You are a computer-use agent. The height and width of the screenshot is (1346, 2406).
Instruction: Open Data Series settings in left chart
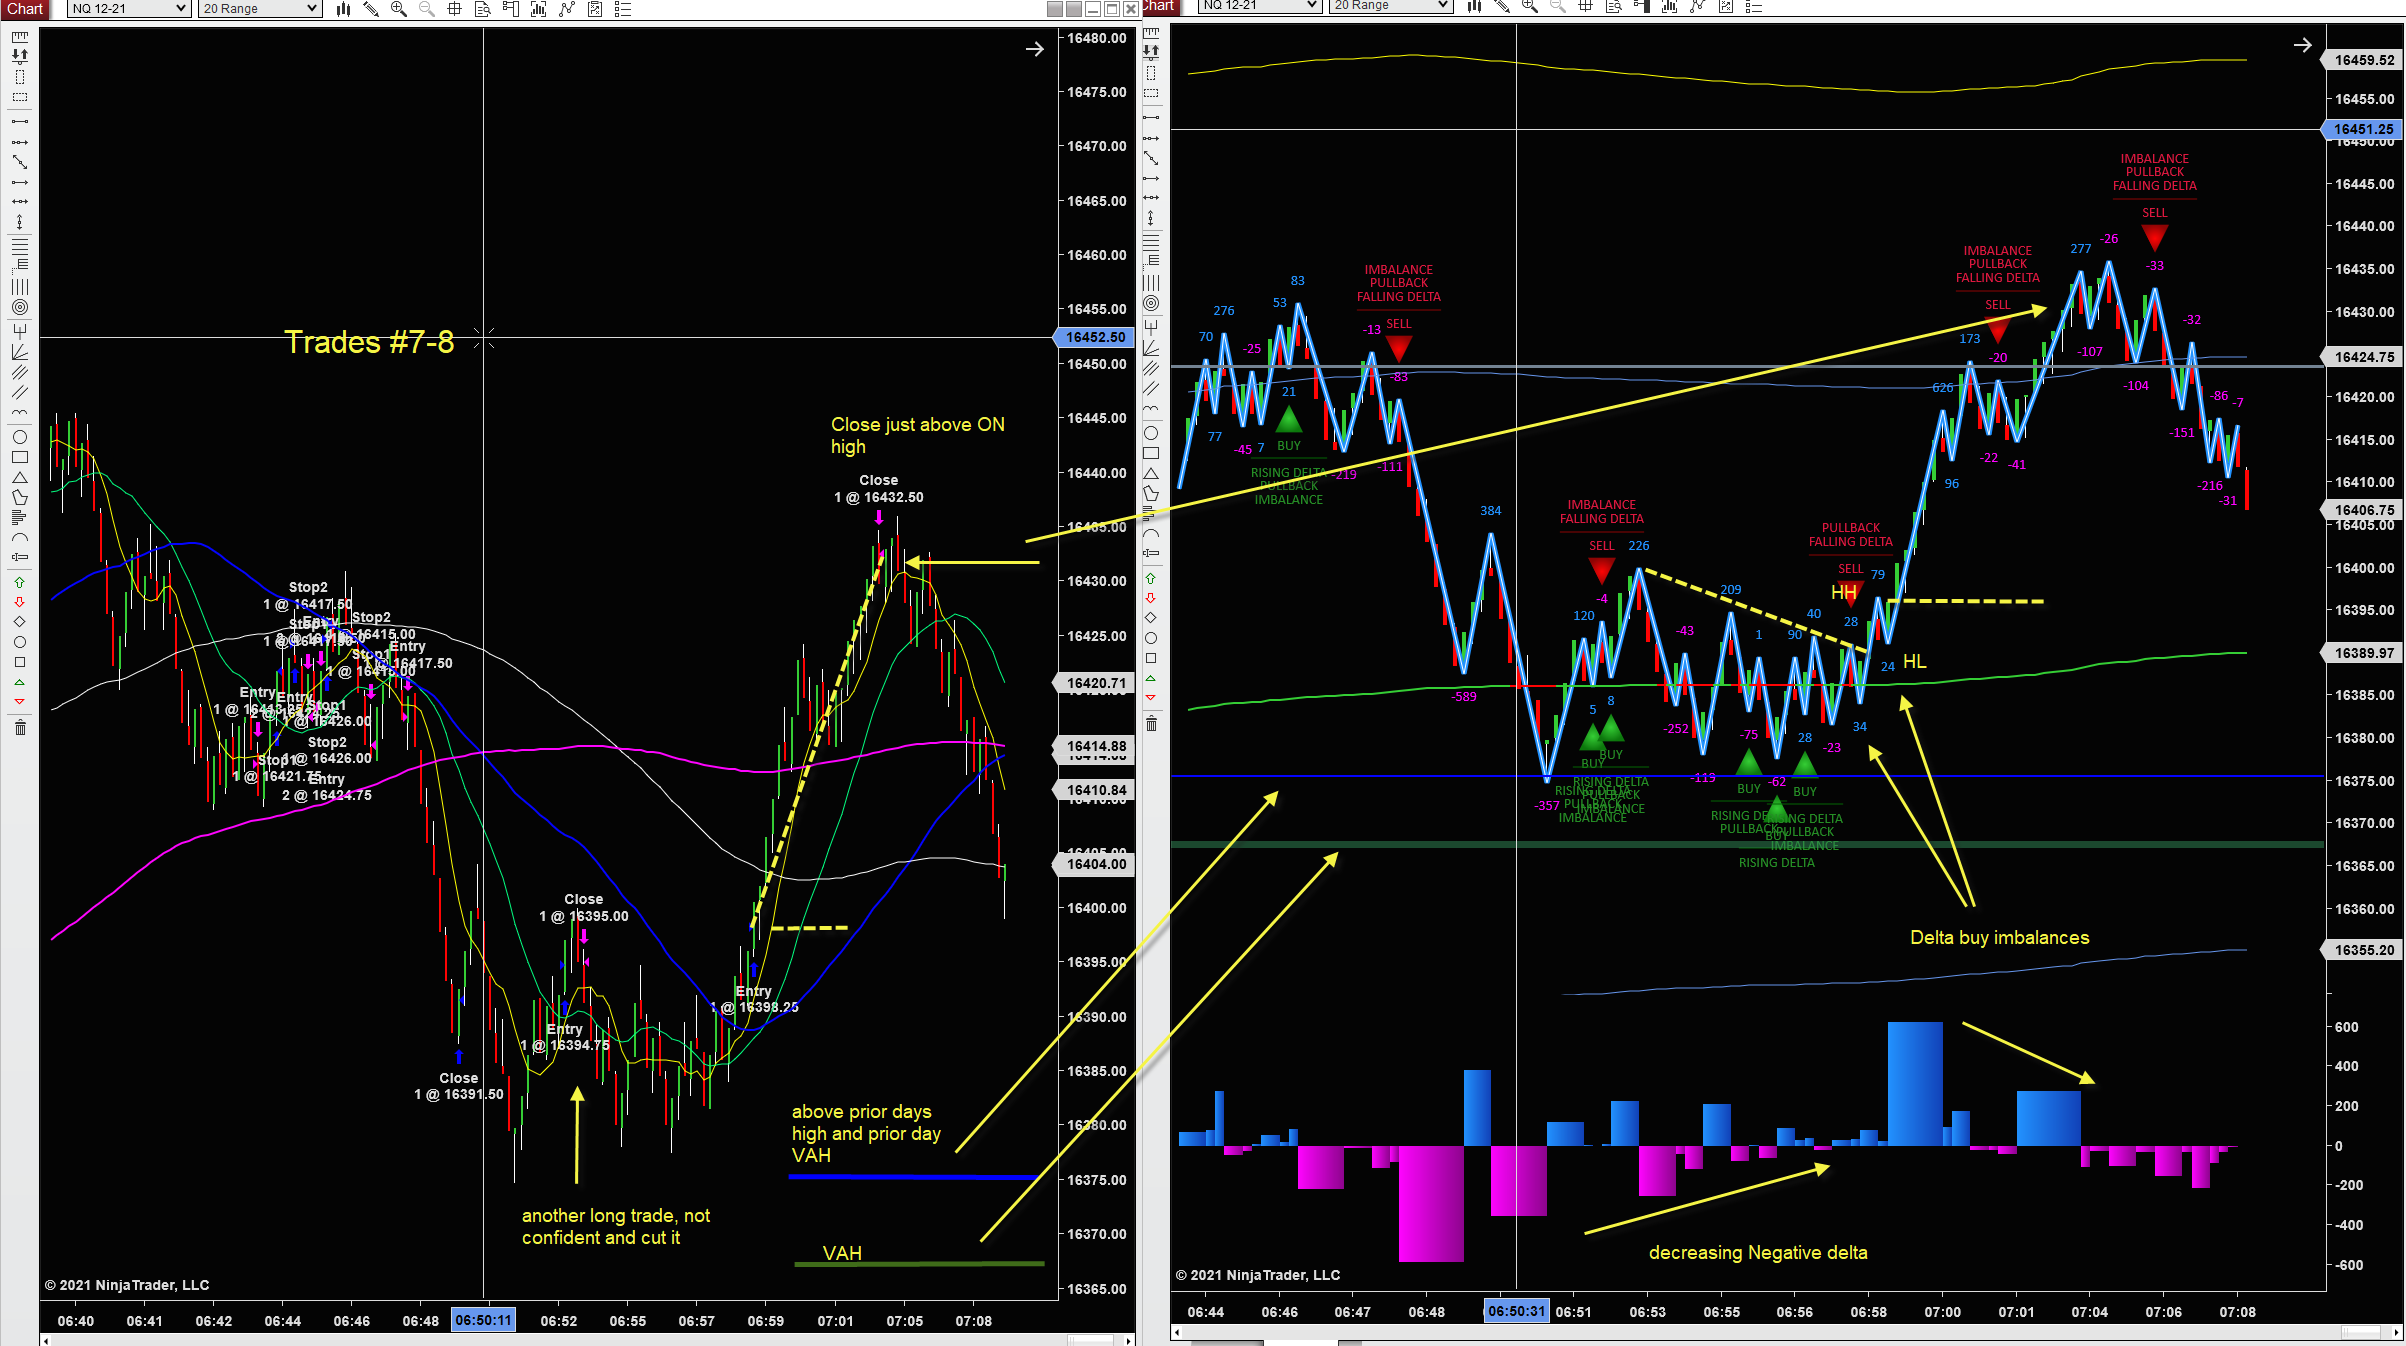(539, 9)
